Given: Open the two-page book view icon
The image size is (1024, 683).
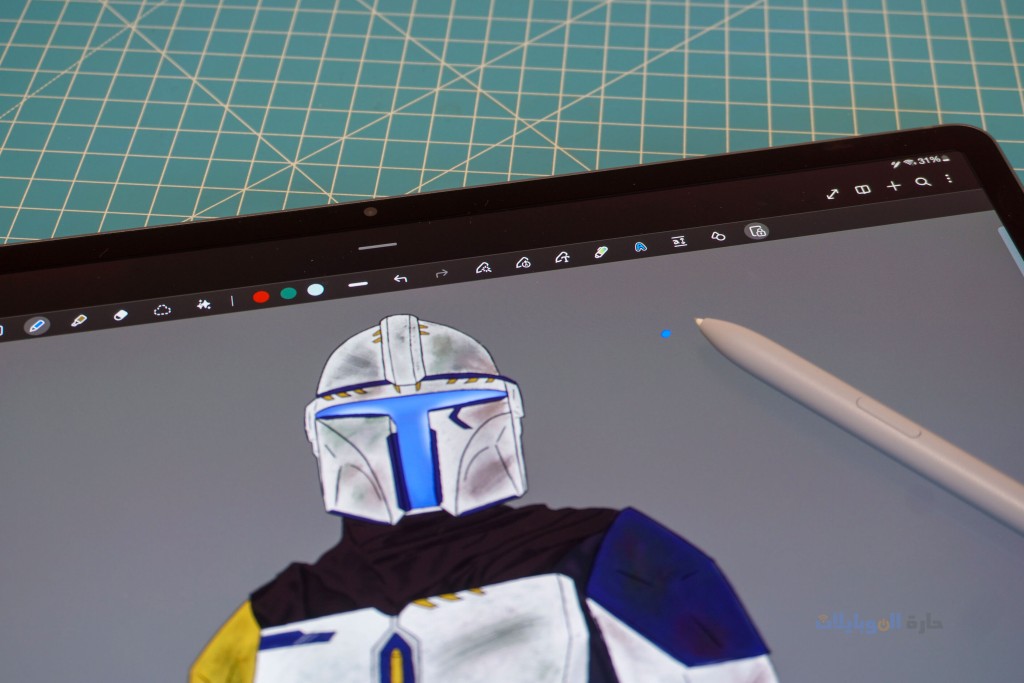Looking at the screenshot, I should tap(863, 190).
